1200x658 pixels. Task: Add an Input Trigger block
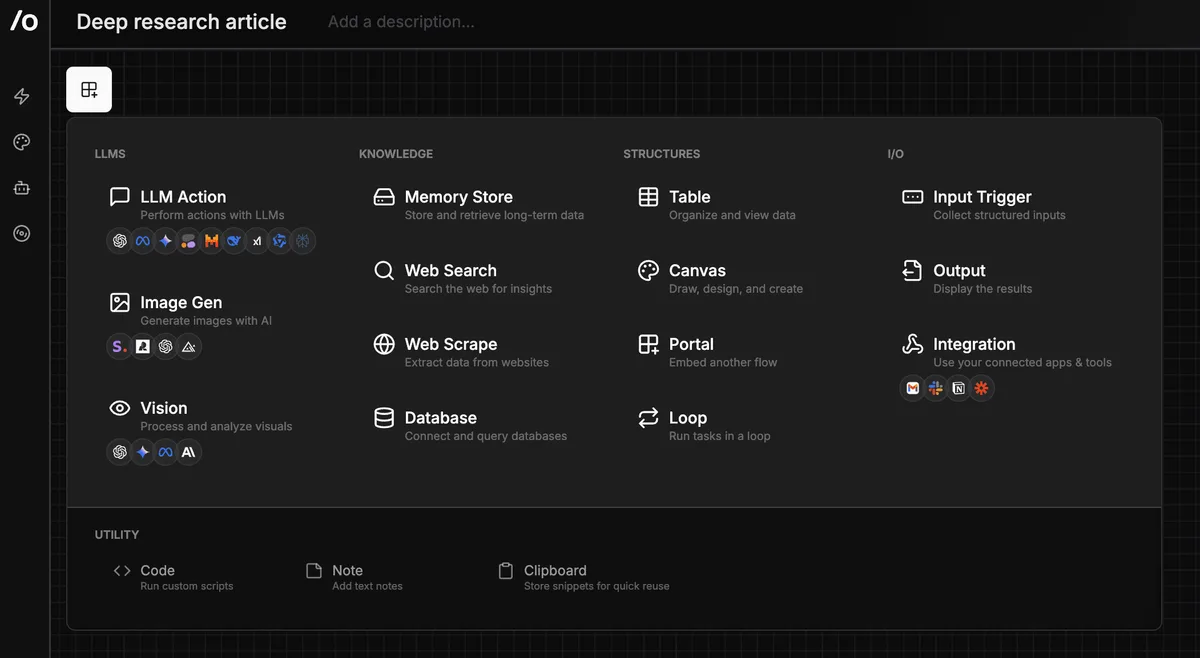[x=983, y=205]
